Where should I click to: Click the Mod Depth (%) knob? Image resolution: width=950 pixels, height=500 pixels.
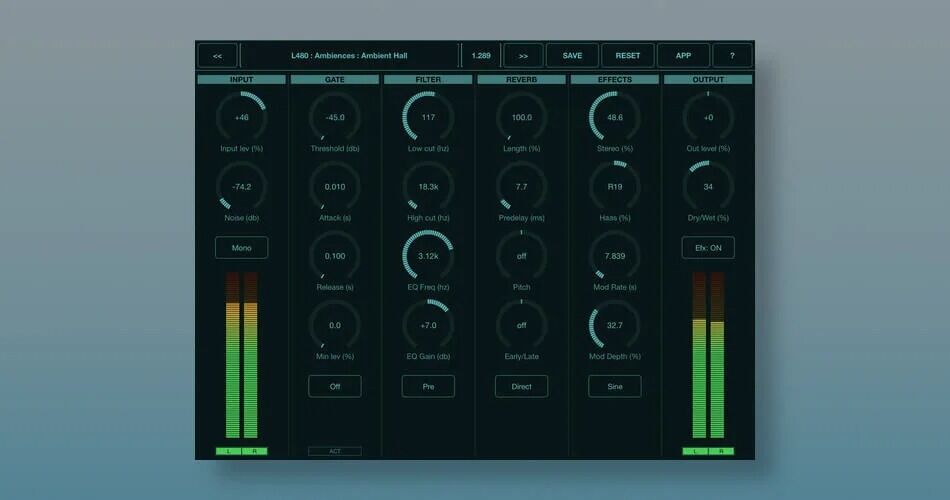[x=614, y=325]
